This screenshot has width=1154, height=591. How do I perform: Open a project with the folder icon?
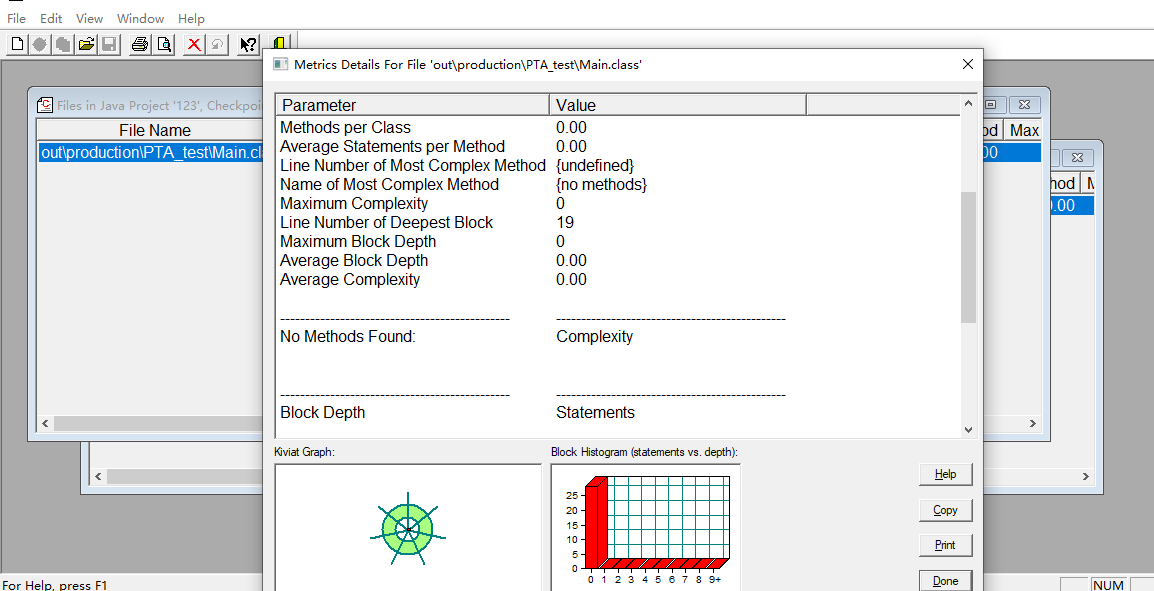[x=87, y=44]
